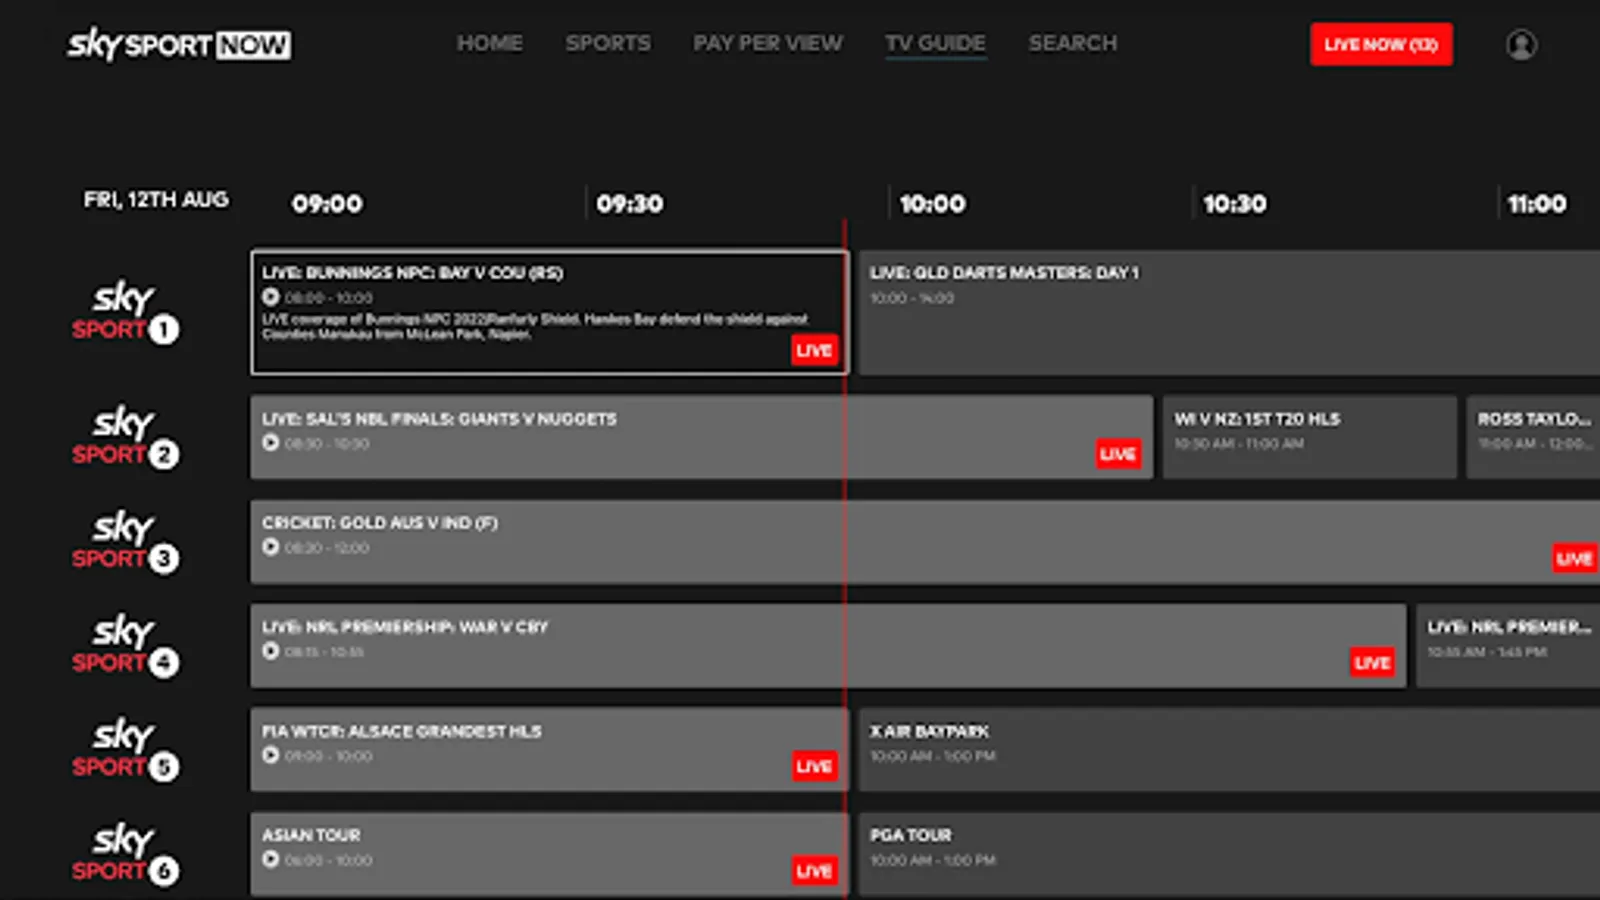Select the Sky Sport 1 channel logo
Image resolution: width=1600 pixels, height=900 pixels.
(x=125, y=313)
